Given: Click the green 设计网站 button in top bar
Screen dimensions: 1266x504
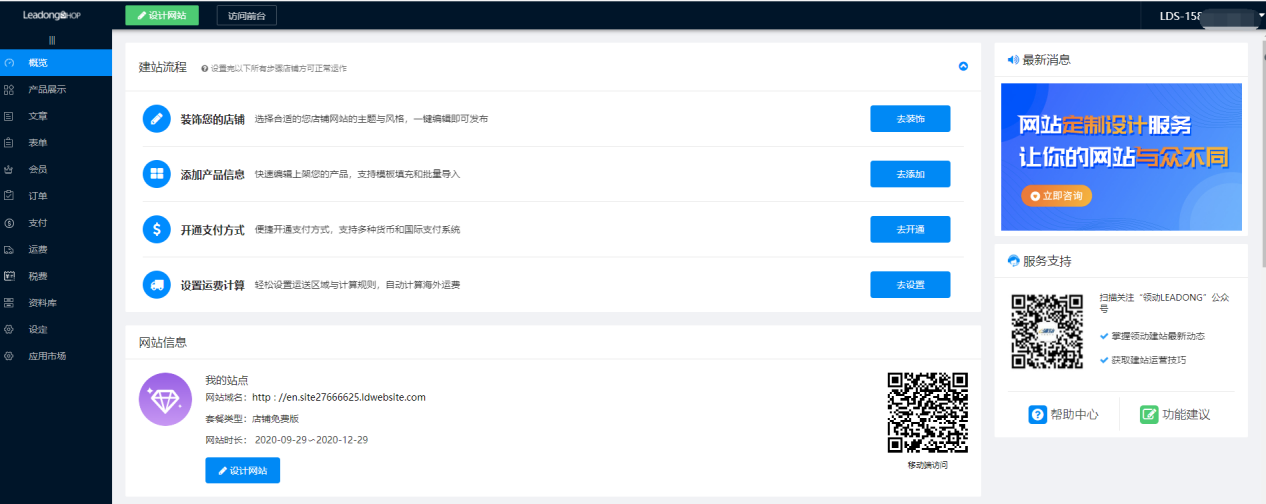Looking at the screenshot, I should (162, 15).
